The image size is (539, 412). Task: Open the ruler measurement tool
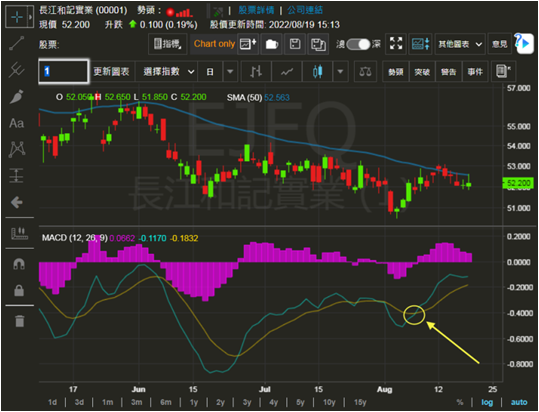tap(19, 233)
